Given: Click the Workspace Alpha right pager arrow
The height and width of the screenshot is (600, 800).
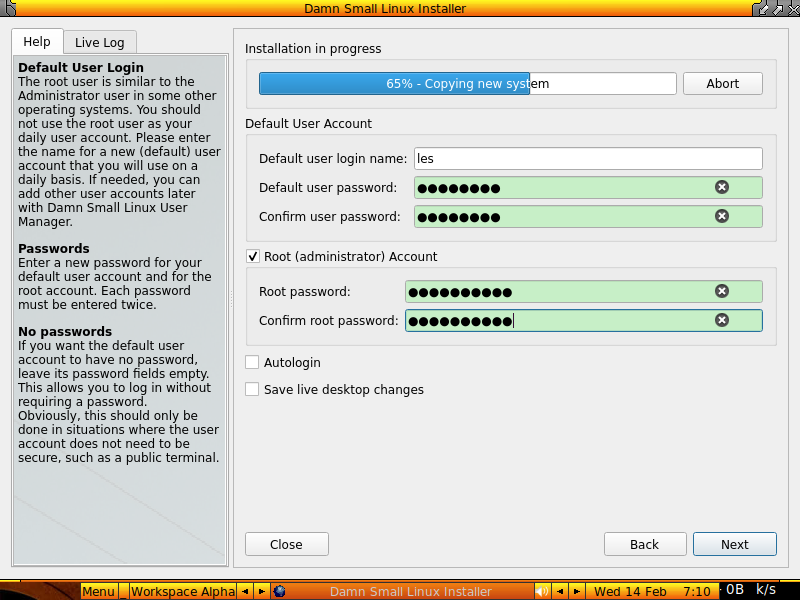Looking at the screenshot, I should pyautogui.click(x=261, y=591).
